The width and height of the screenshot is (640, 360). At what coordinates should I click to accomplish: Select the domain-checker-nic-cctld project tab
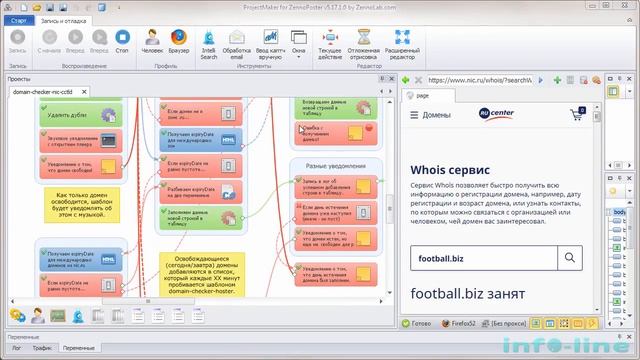click(42, 92)
